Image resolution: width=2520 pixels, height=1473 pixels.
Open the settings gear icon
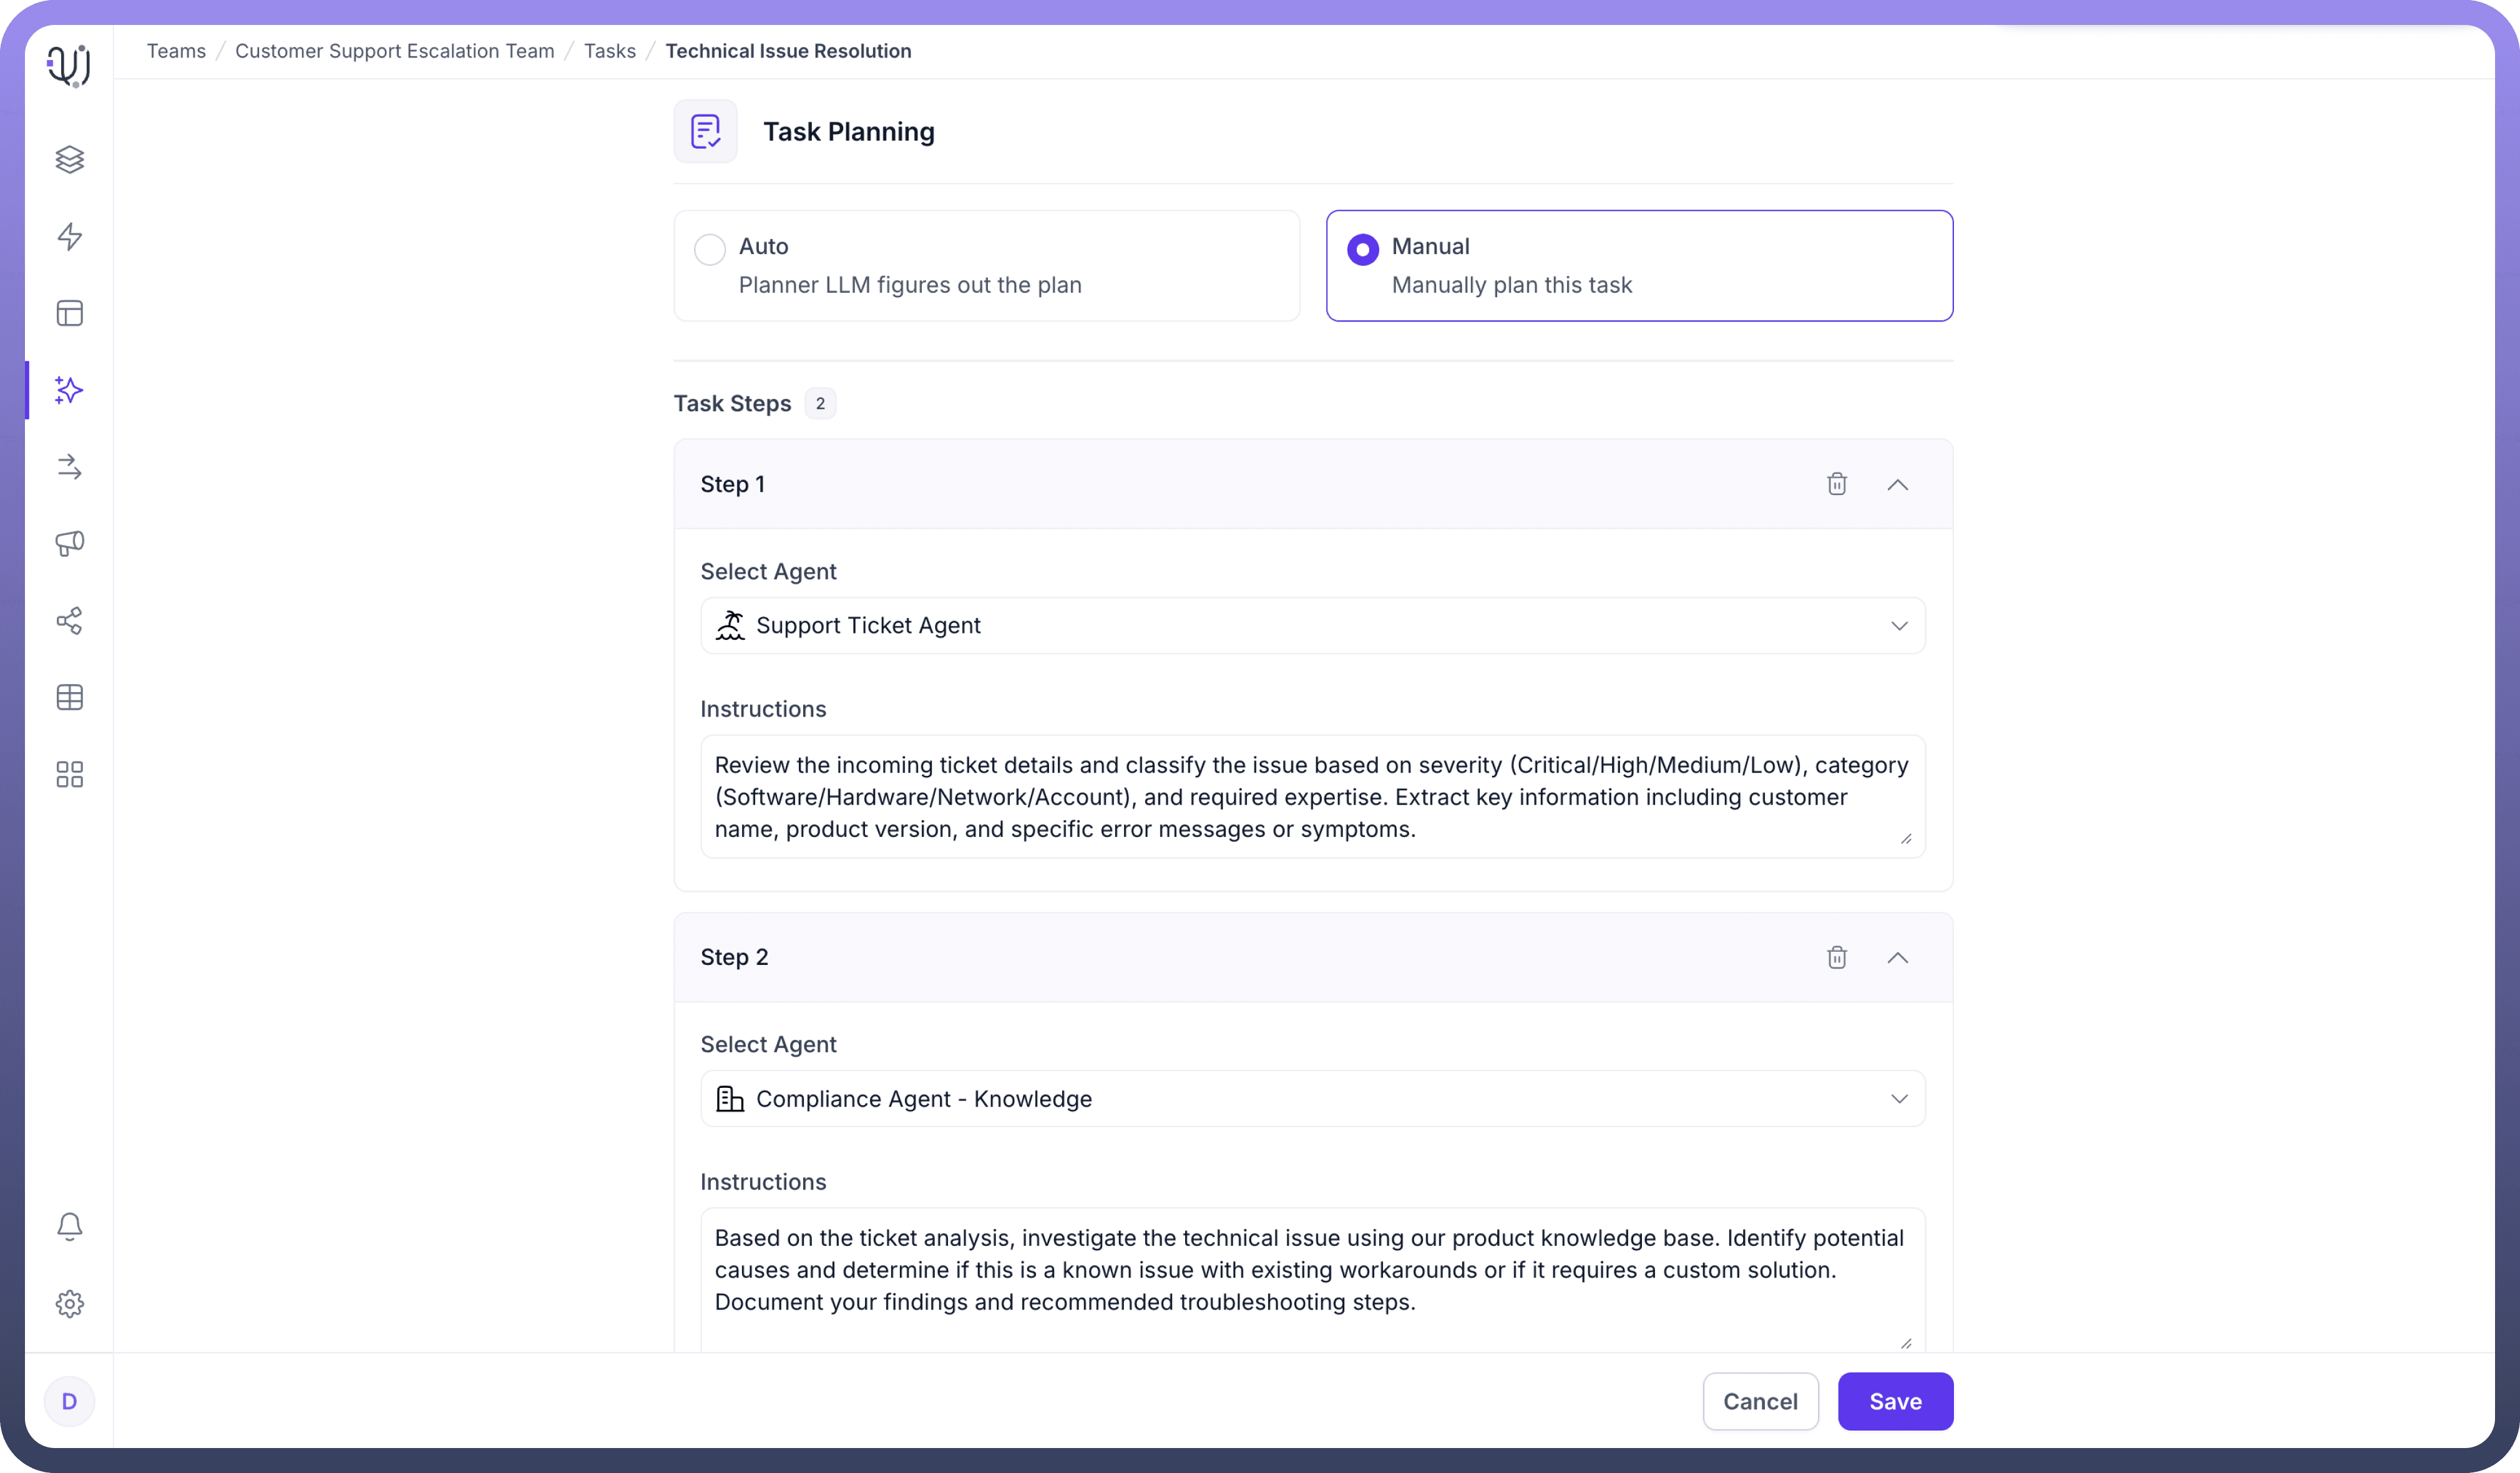tap(69, 1304)
